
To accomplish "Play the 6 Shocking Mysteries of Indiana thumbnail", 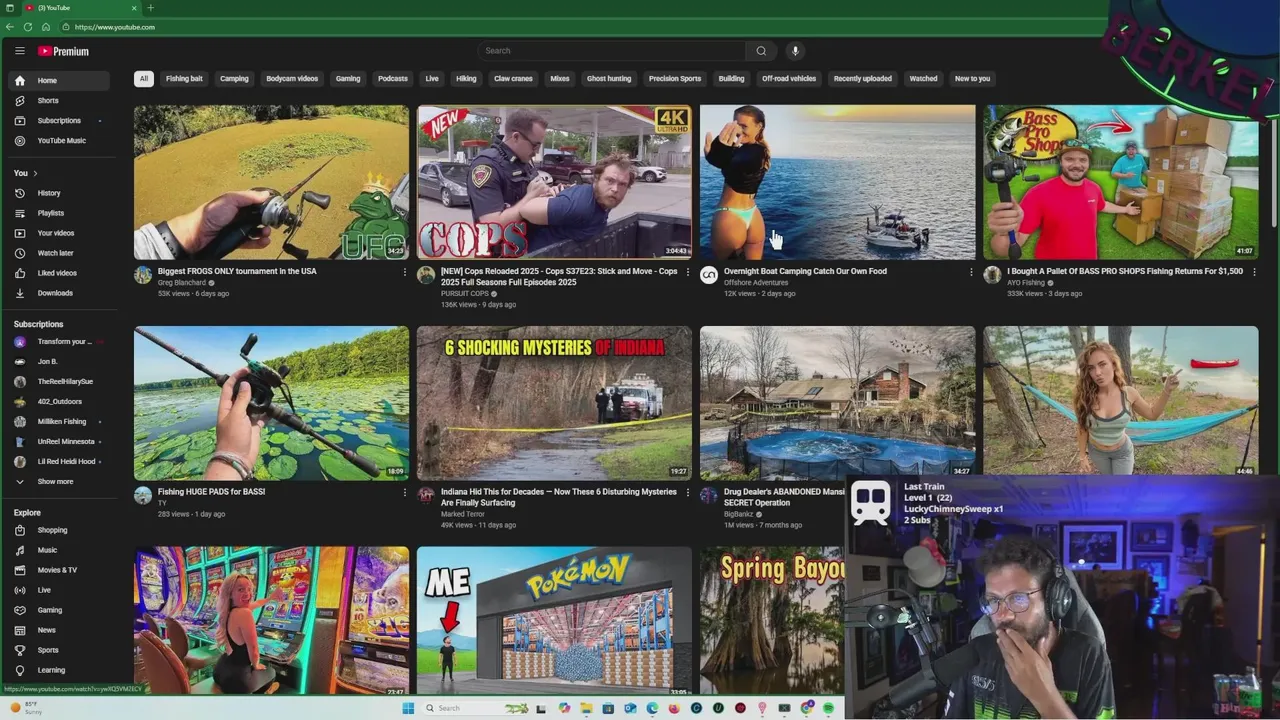I will (x=554, y=403).
